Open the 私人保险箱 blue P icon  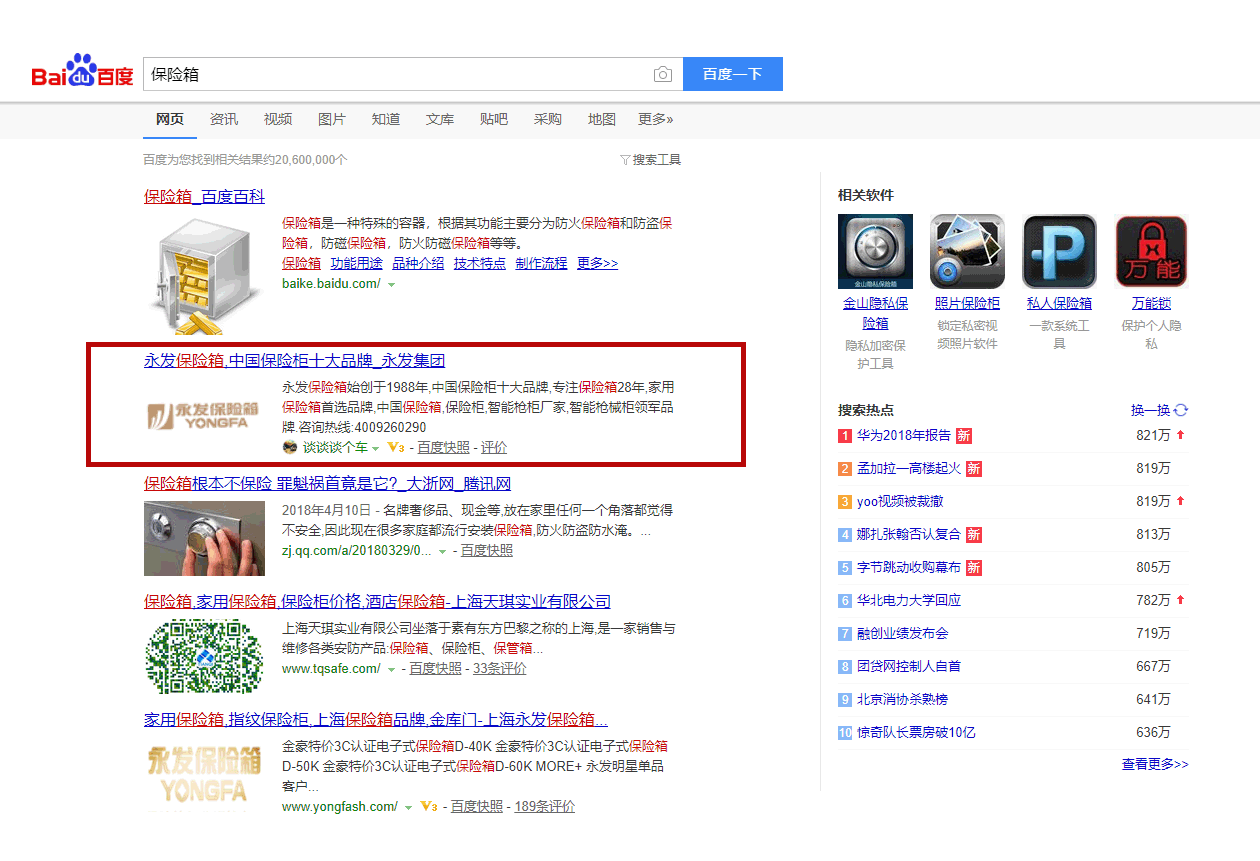click(1059, 251)
